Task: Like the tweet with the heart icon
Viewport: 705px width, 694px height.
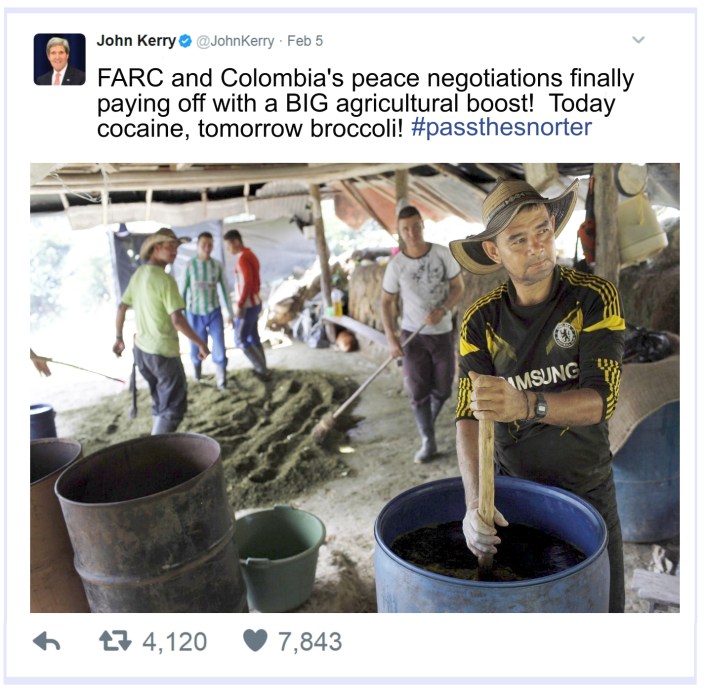Action: [x=255, y=641]
